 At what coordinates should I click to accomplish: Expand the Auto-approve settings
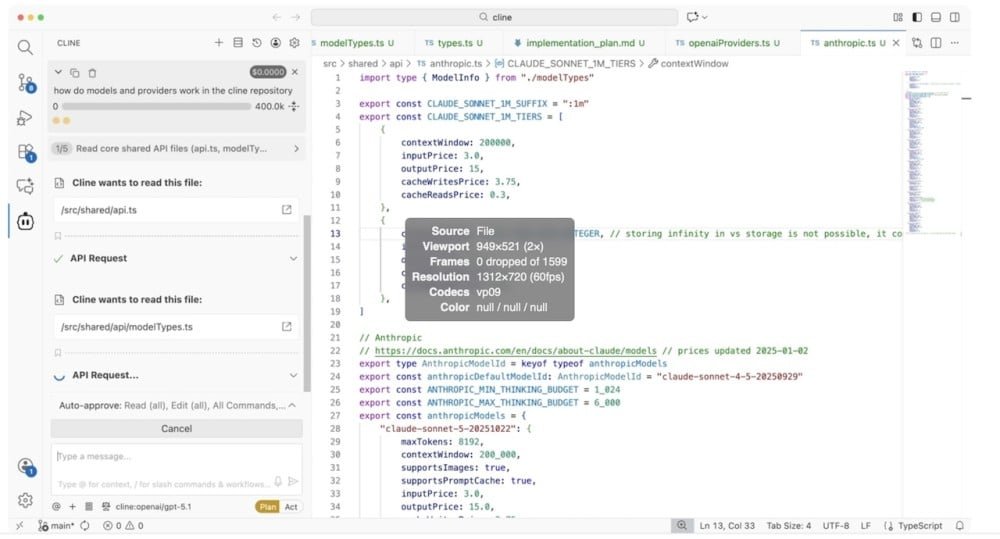(x=177, y=406)
